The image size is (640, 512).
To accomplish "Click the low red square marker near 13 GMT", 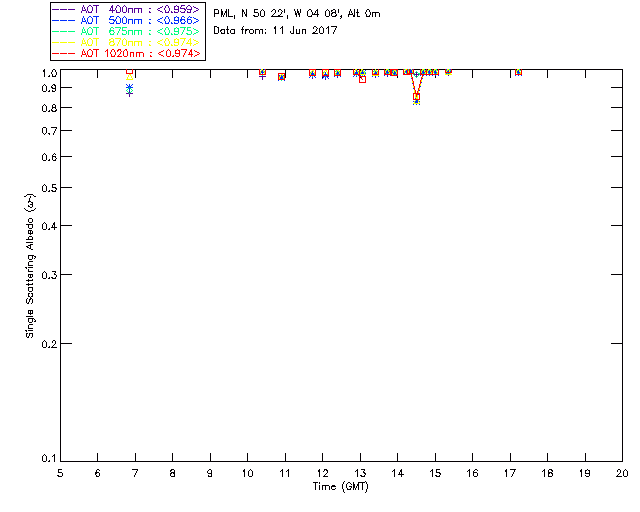I will tap(362, 80).
